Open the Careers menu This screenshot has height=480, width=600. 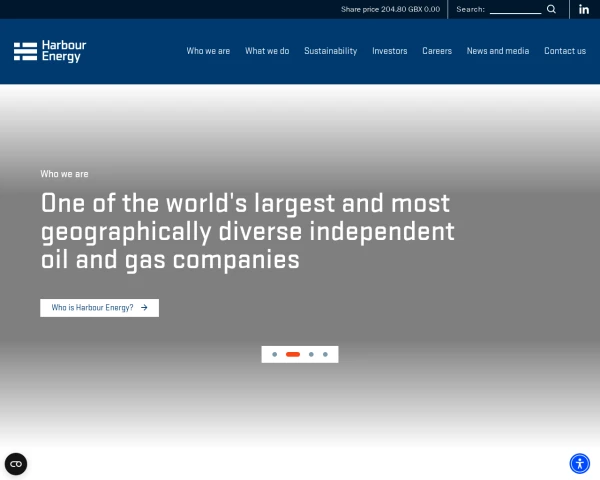(437, 51)
